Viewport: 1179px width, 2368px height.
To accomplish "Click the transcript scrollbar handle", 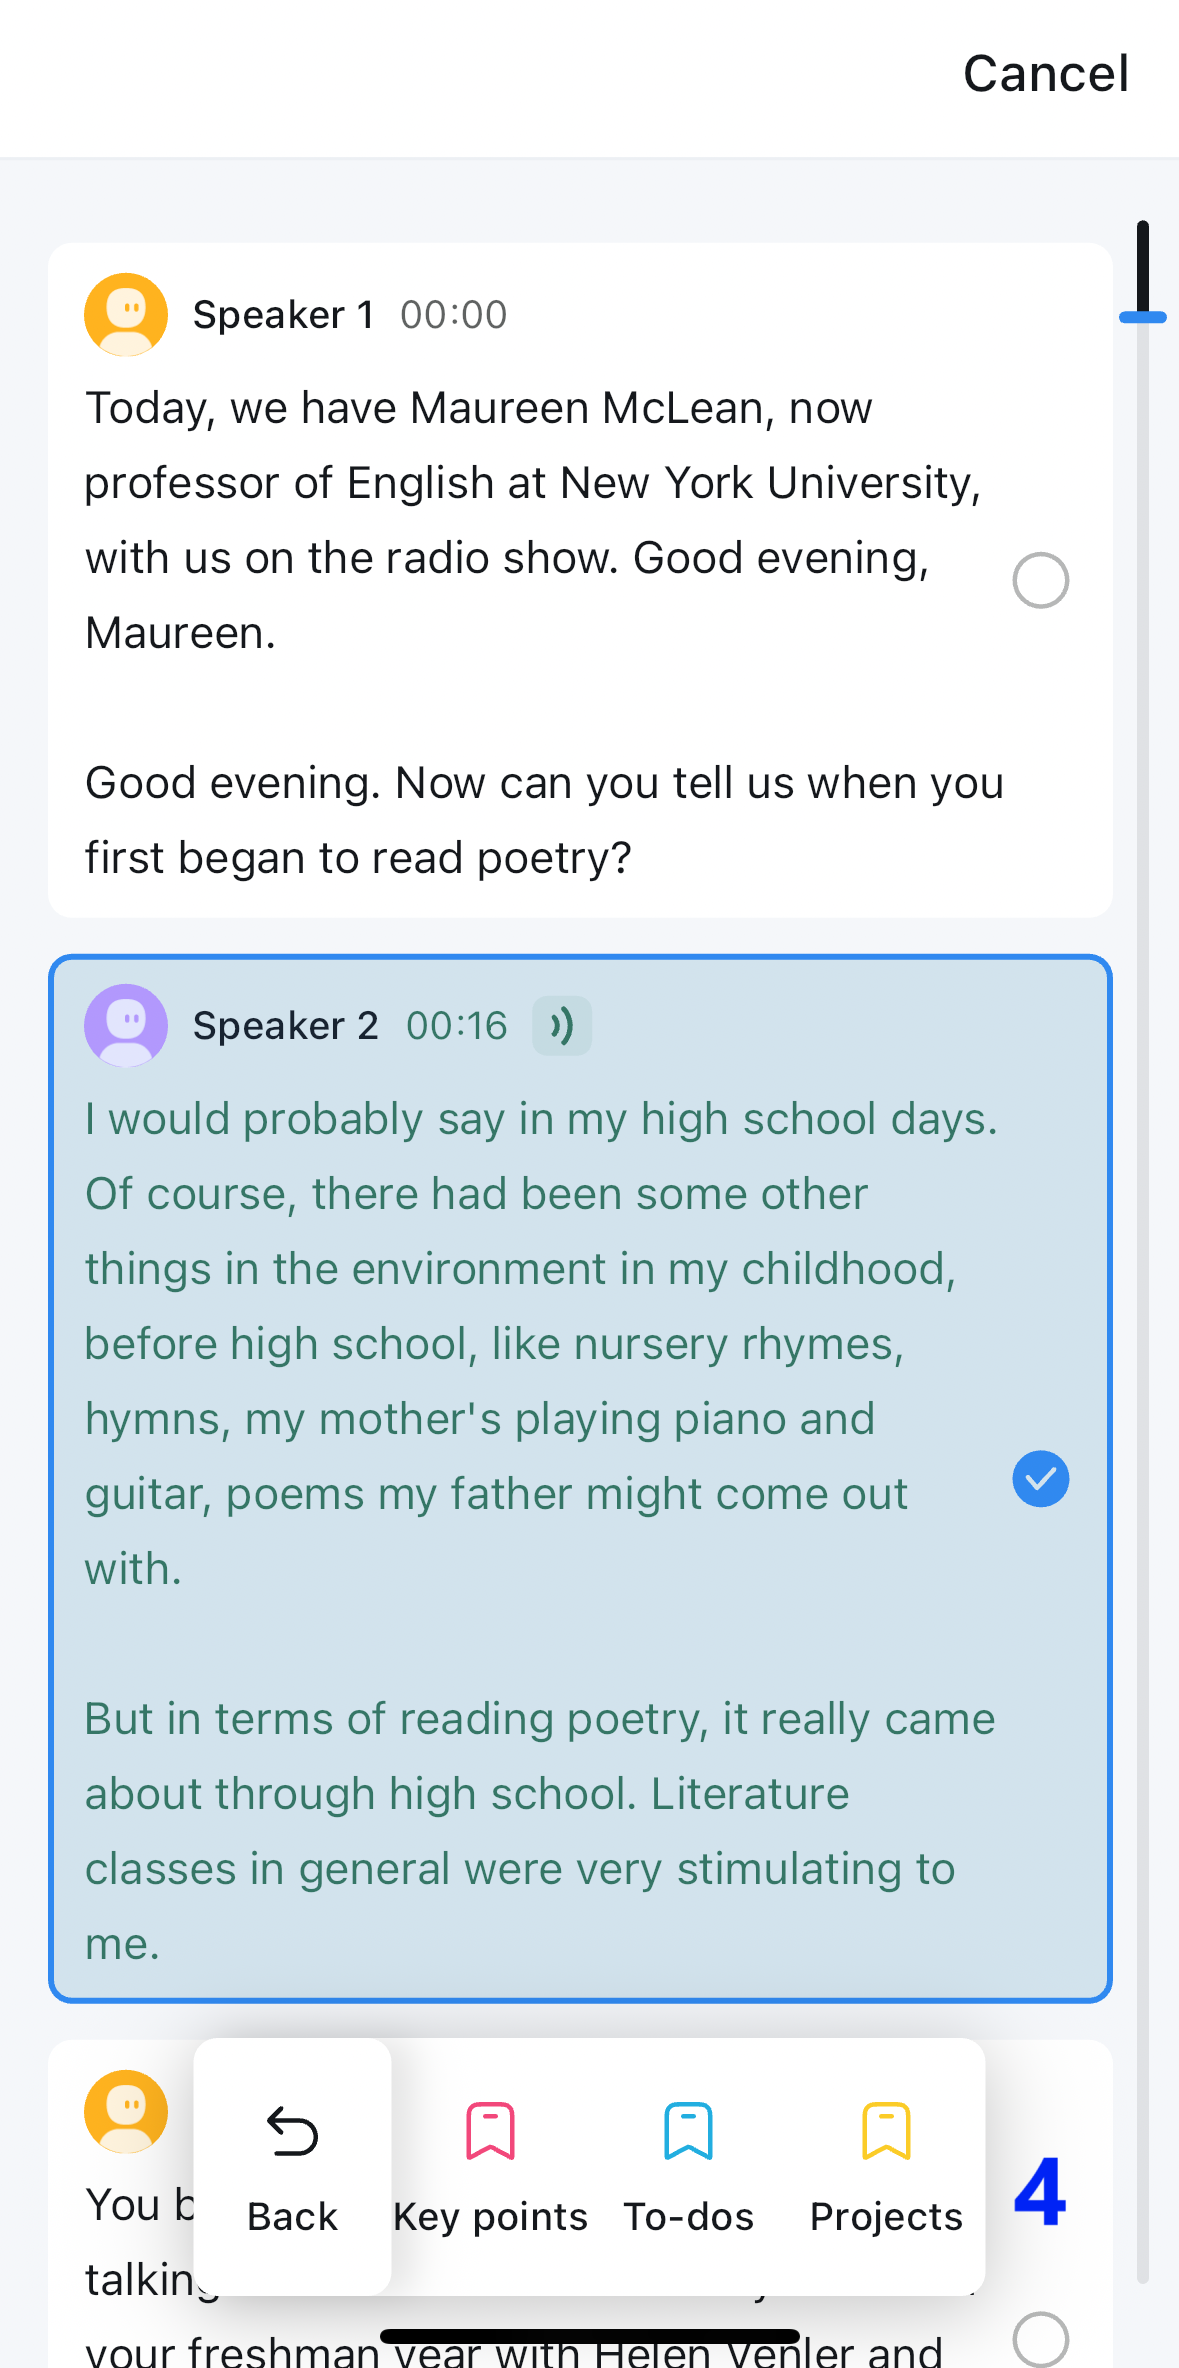I will [1143, 317].
